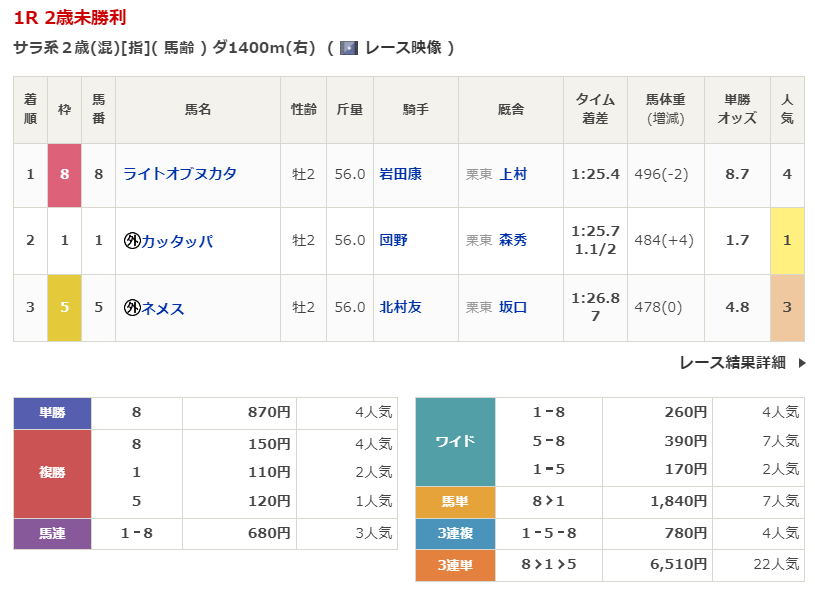Click the 外 mark beside カッタッパ

pos(131,241)
